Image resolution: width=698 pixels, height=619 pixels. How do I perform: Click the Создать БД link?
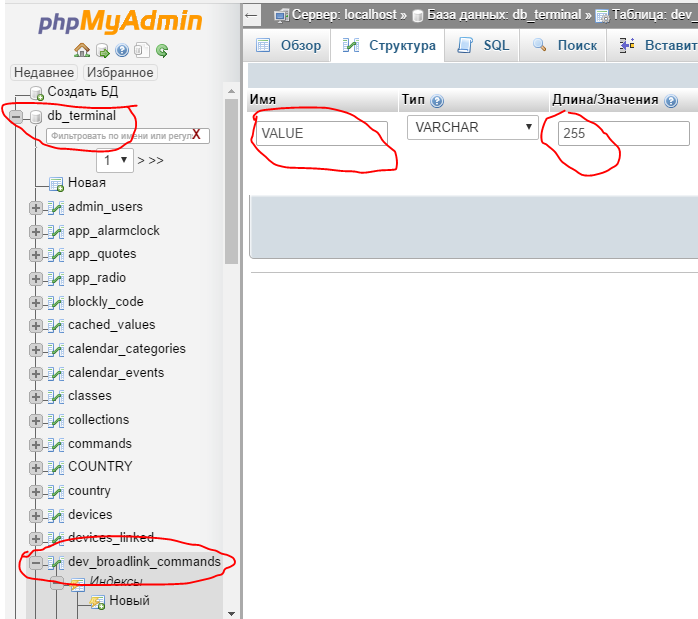pyautogui.click(x=83, y=92)
